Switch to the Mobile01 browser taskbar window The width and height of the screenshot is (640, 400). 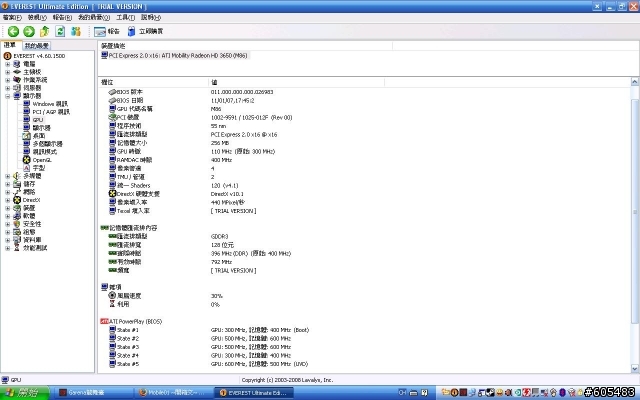pyautogui.click(x=172, y=393)
